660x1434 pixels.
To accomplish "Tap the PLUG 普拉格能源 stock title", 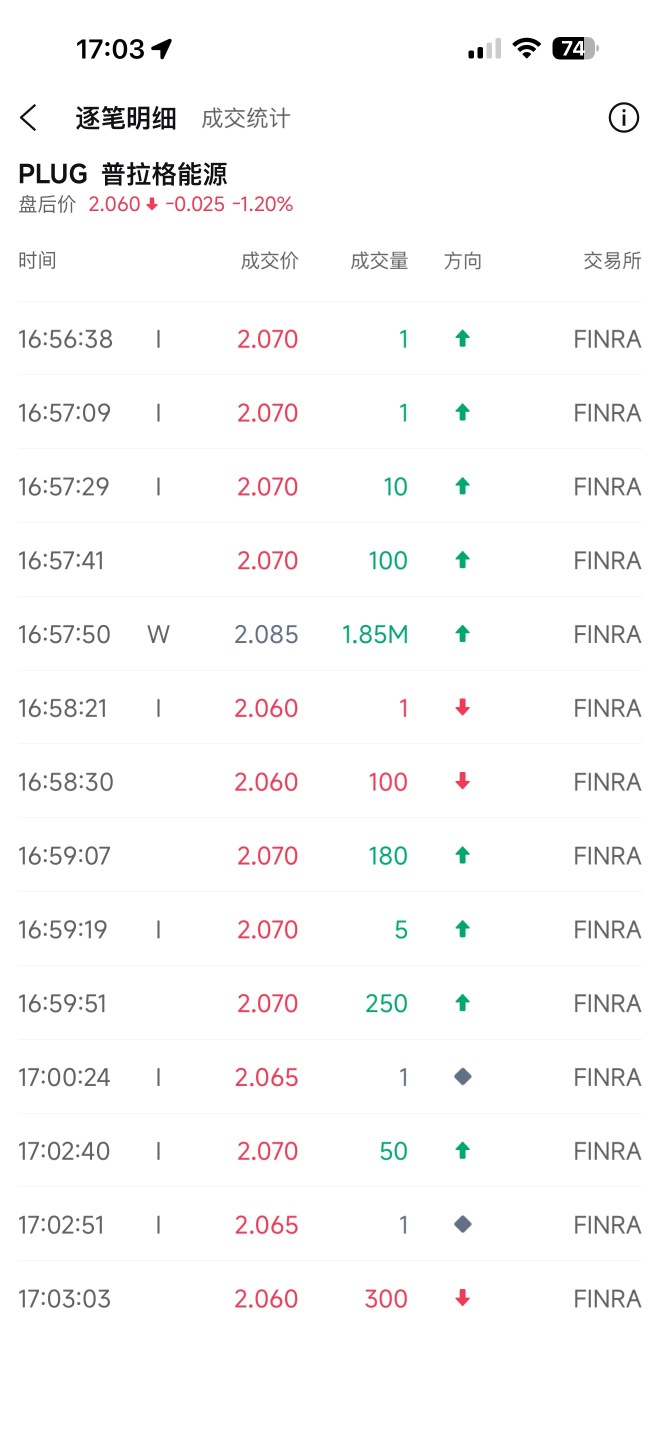I will point(123,174).
